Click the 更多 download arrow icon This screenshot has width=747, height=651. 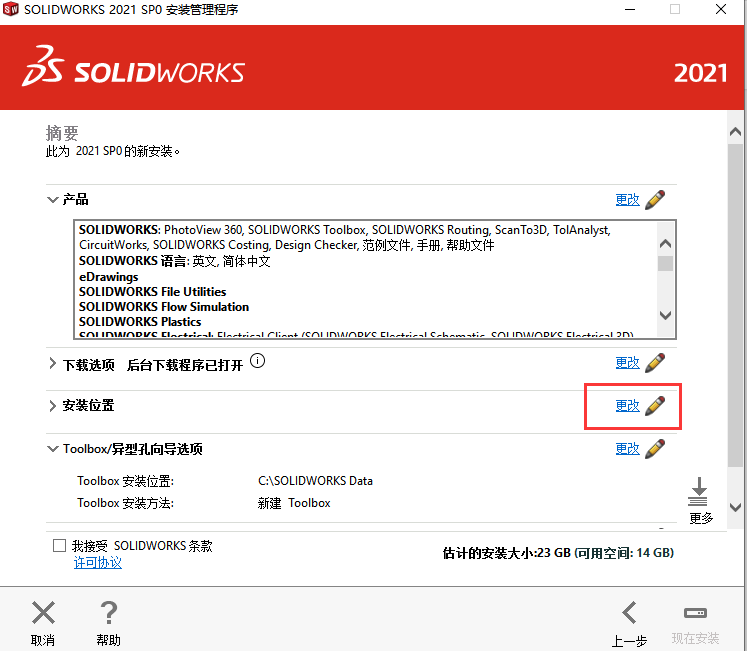698,491
